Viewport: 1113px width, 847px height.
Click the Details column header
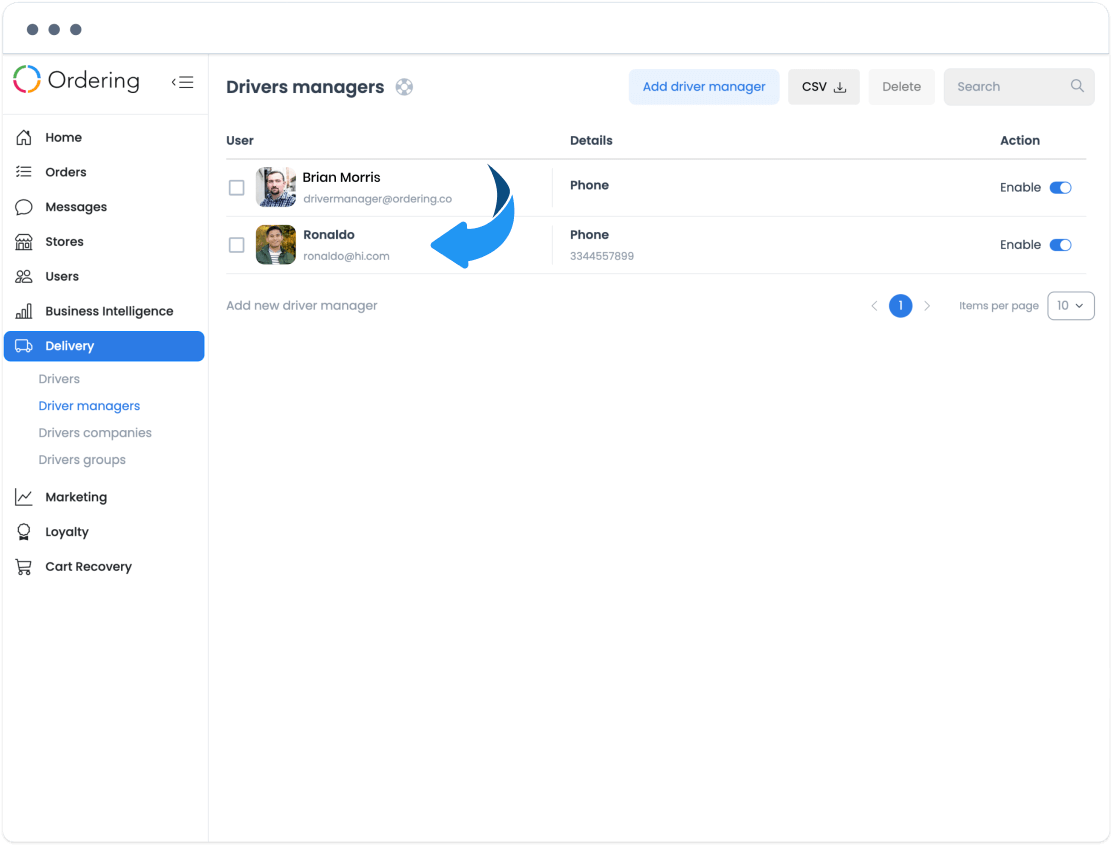pyautogui.click(x=591, y=141)
